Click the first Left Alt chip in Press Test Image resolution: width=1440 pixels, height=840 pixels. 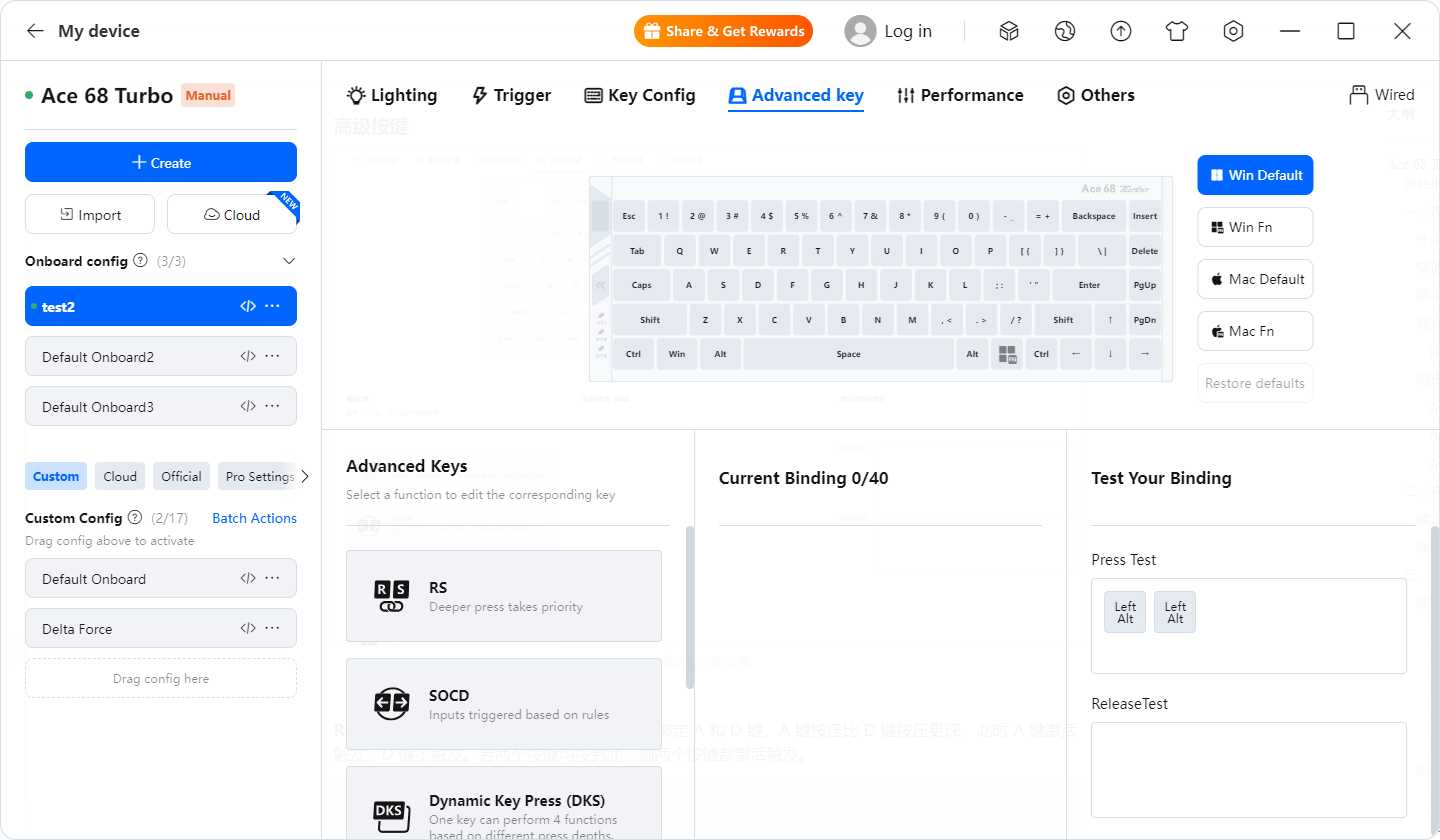[x=1125, y=612]
